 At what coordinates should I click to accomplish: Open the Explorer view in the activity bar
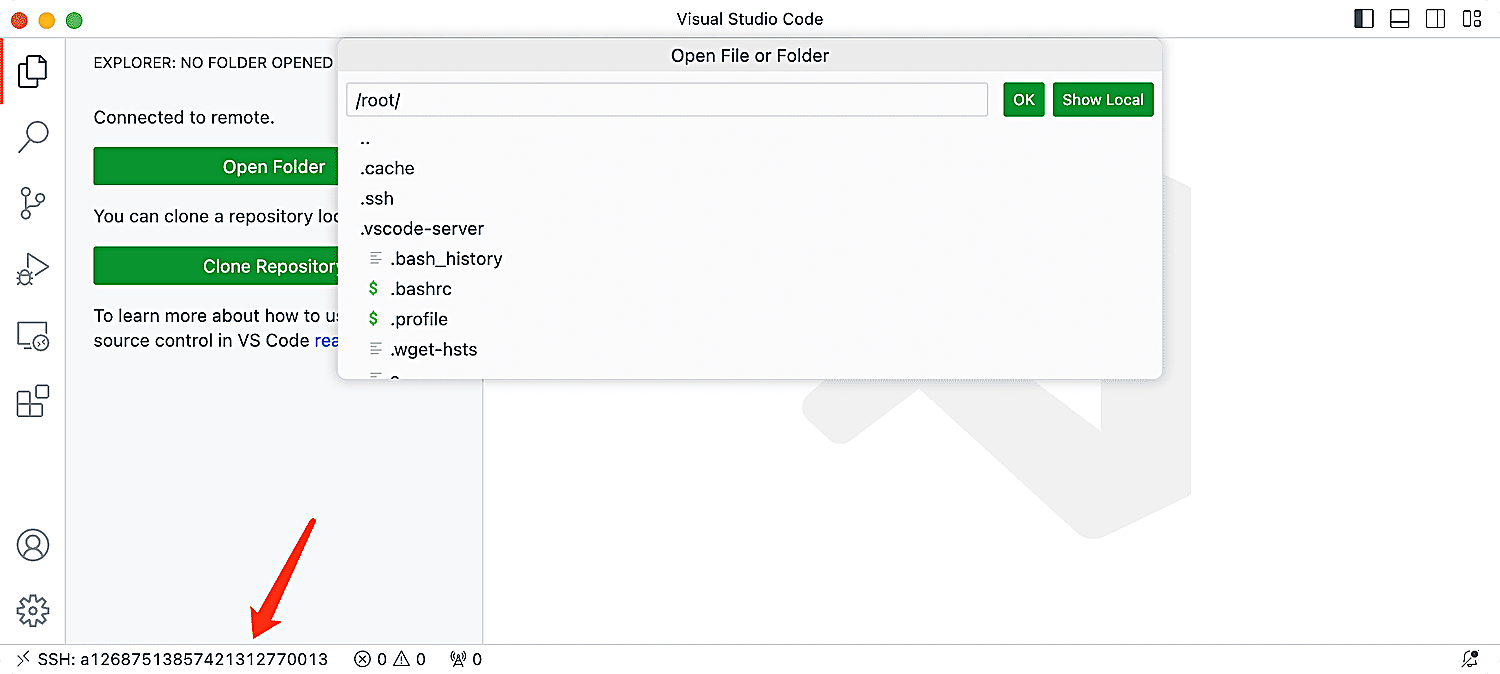coord(33,70)
